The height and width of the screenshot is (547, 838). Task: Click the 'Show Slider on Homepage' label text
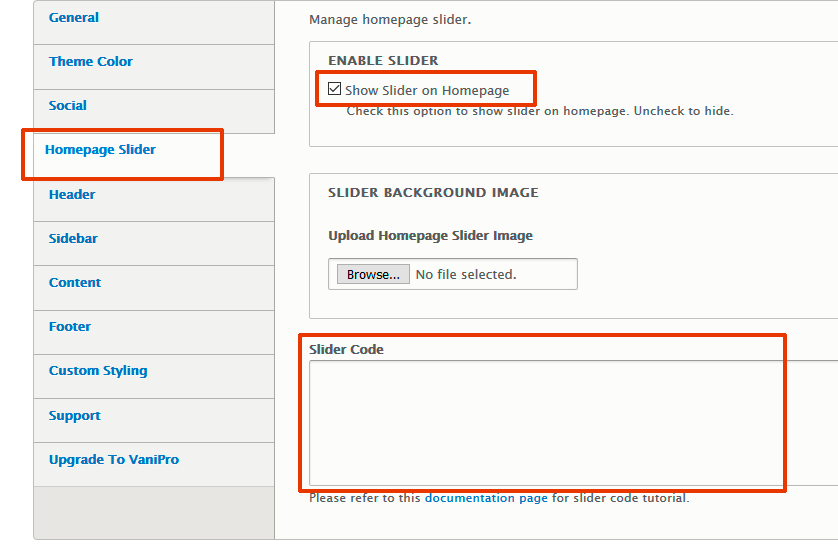point(427,91)
